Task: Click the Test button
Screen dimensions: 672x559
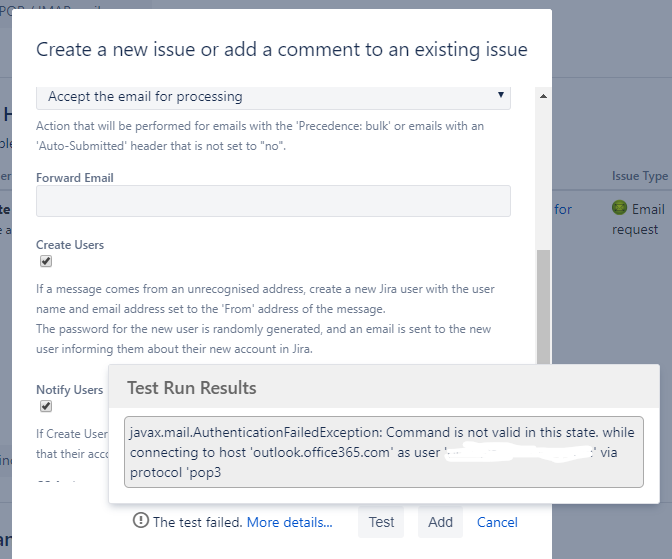Action: pos(381,522)
